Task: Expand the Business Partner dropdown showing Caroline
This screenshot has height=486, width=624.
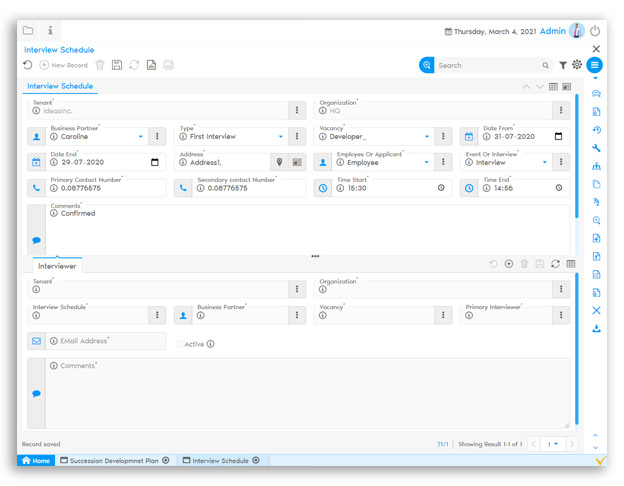Action: click(x=141, y=136)
